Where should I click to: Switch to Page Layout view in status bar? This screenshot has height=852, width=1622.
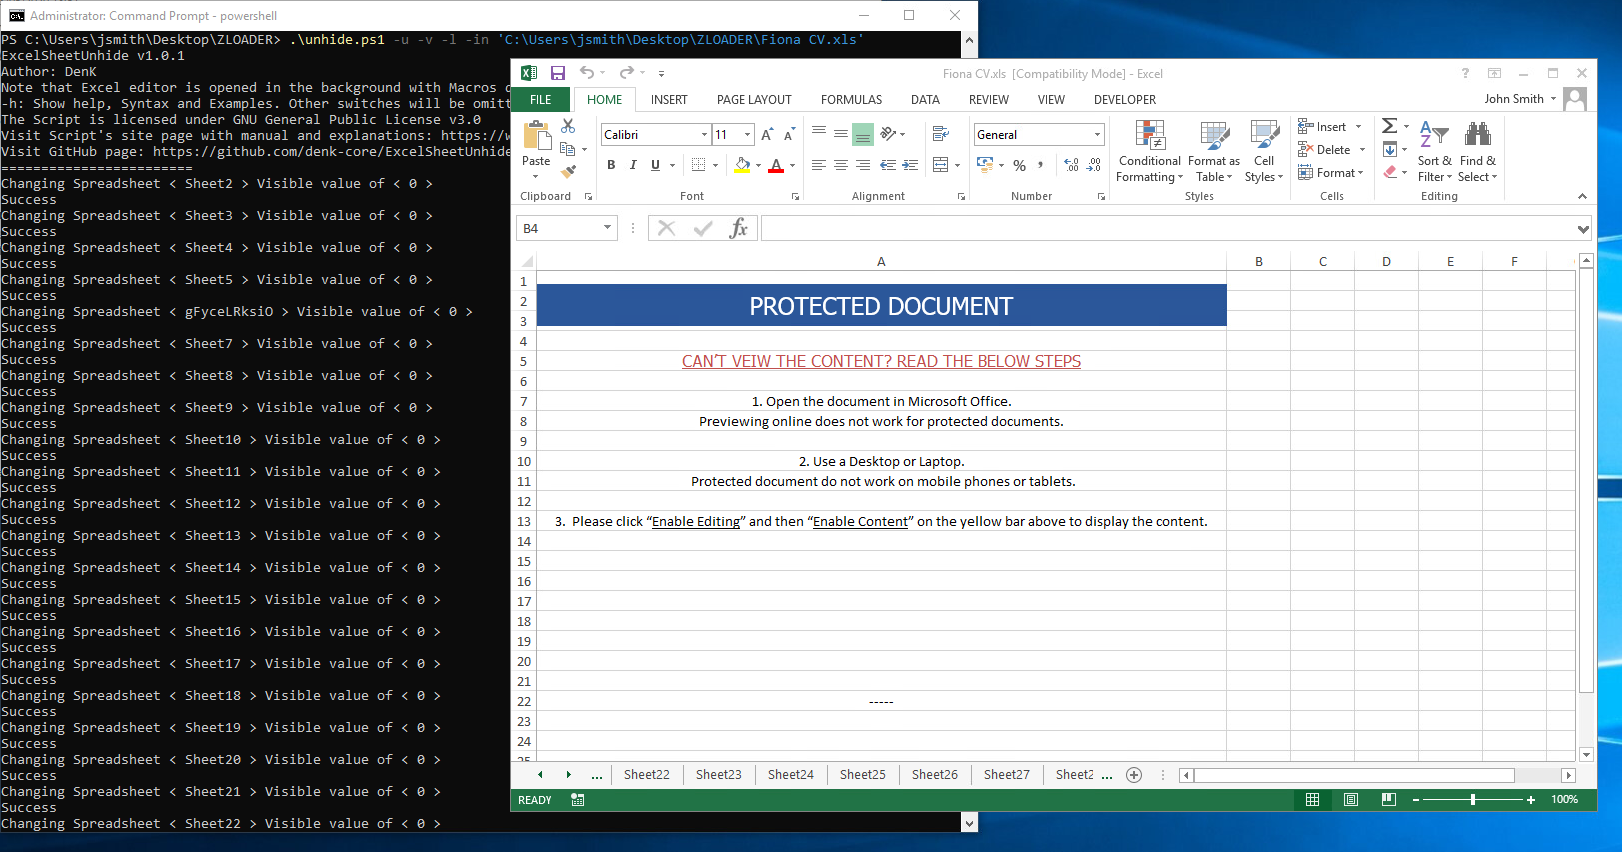(1351, 800)
